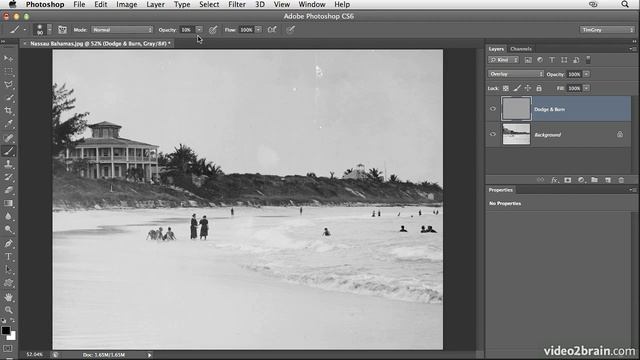
Task: Click the Delete layer trash icon
Action: pyautogui.click(x=621, y=180)
